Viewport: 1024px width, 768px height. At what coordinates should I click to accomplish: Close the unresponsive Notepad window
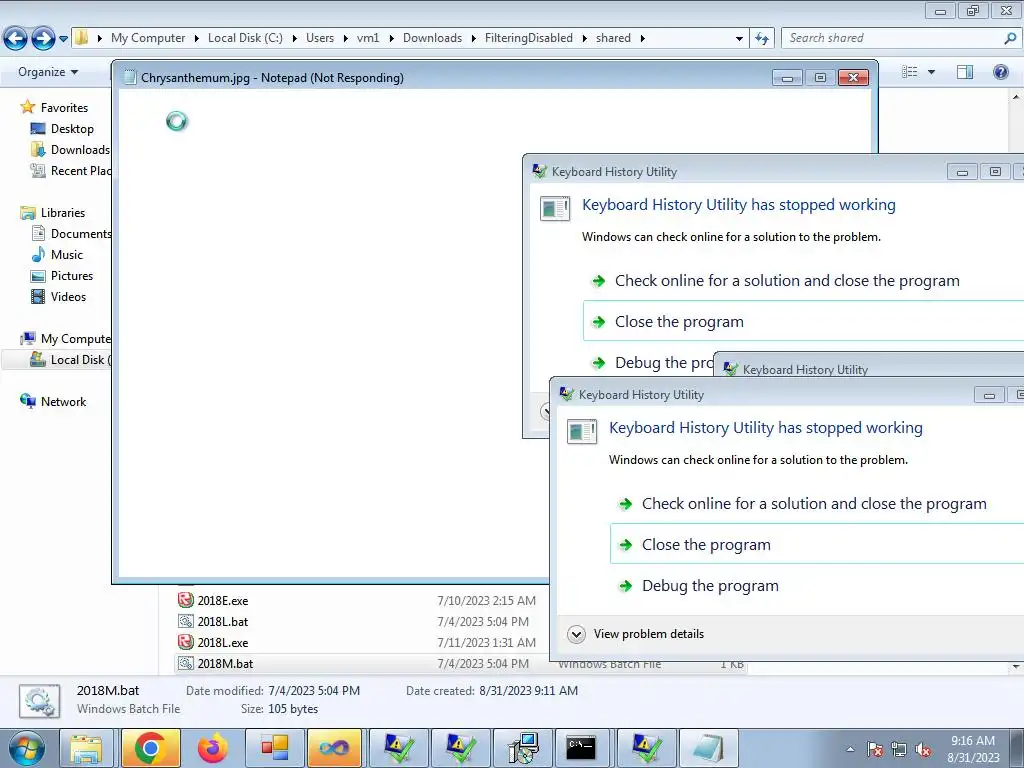tap(853, 78)
